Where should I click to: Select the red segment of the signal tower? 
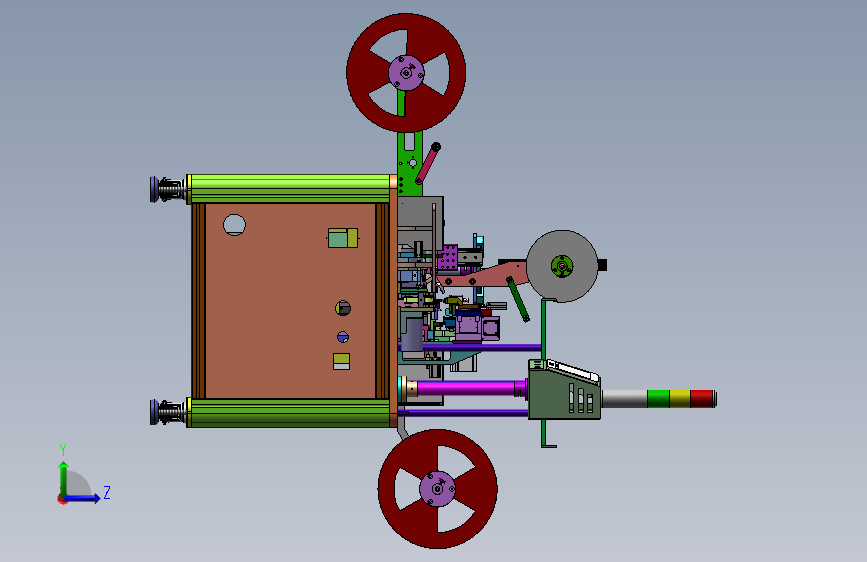[x=702, y=399]
